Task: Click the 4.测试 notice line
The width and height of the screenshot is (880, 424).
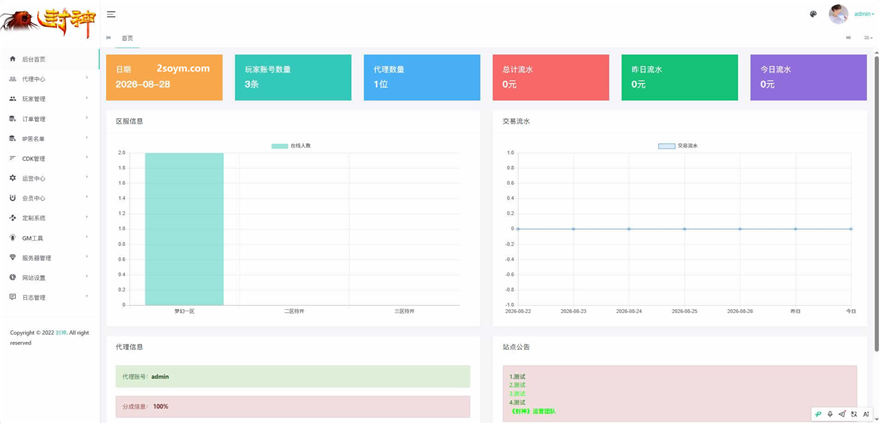Action: 517,402
